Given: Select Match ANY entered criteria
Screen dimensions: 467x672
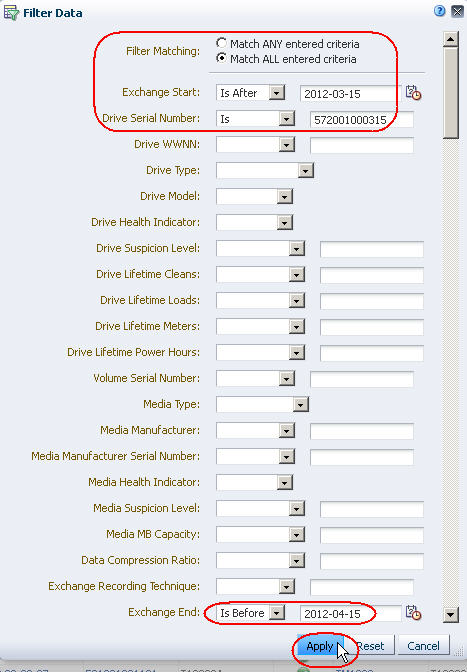Looking at the screenshot, I should (x=221, y=43).
